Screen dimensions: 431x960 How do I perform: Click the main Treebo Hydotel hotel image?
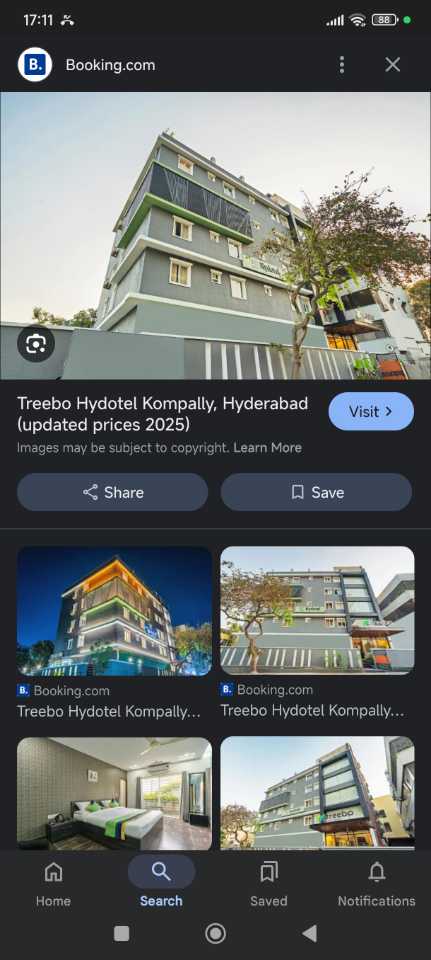click(x=216, y=236)
